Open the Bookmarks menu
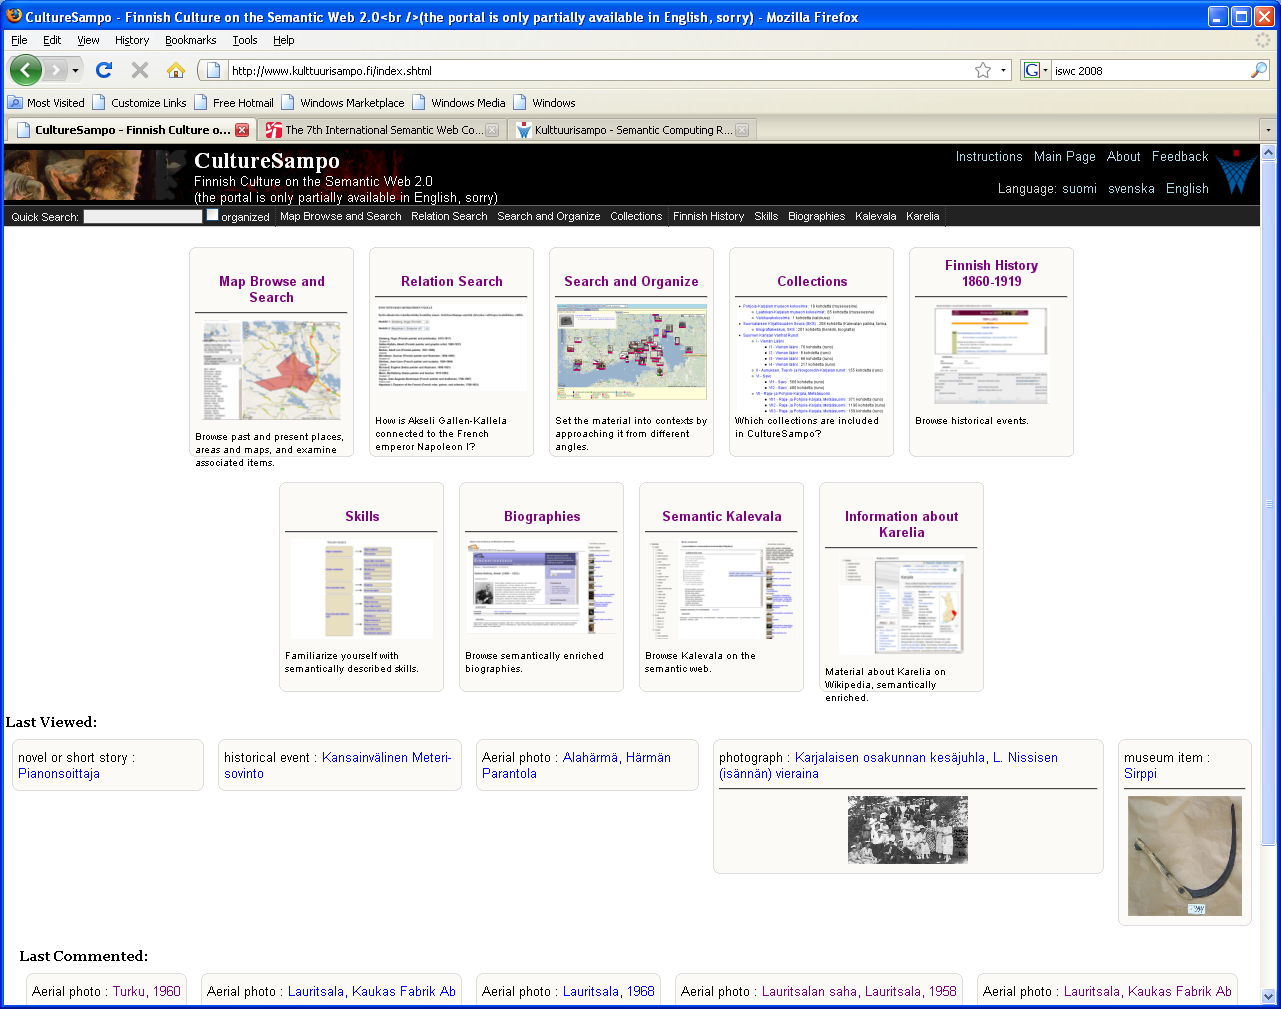 click(190, 40)
